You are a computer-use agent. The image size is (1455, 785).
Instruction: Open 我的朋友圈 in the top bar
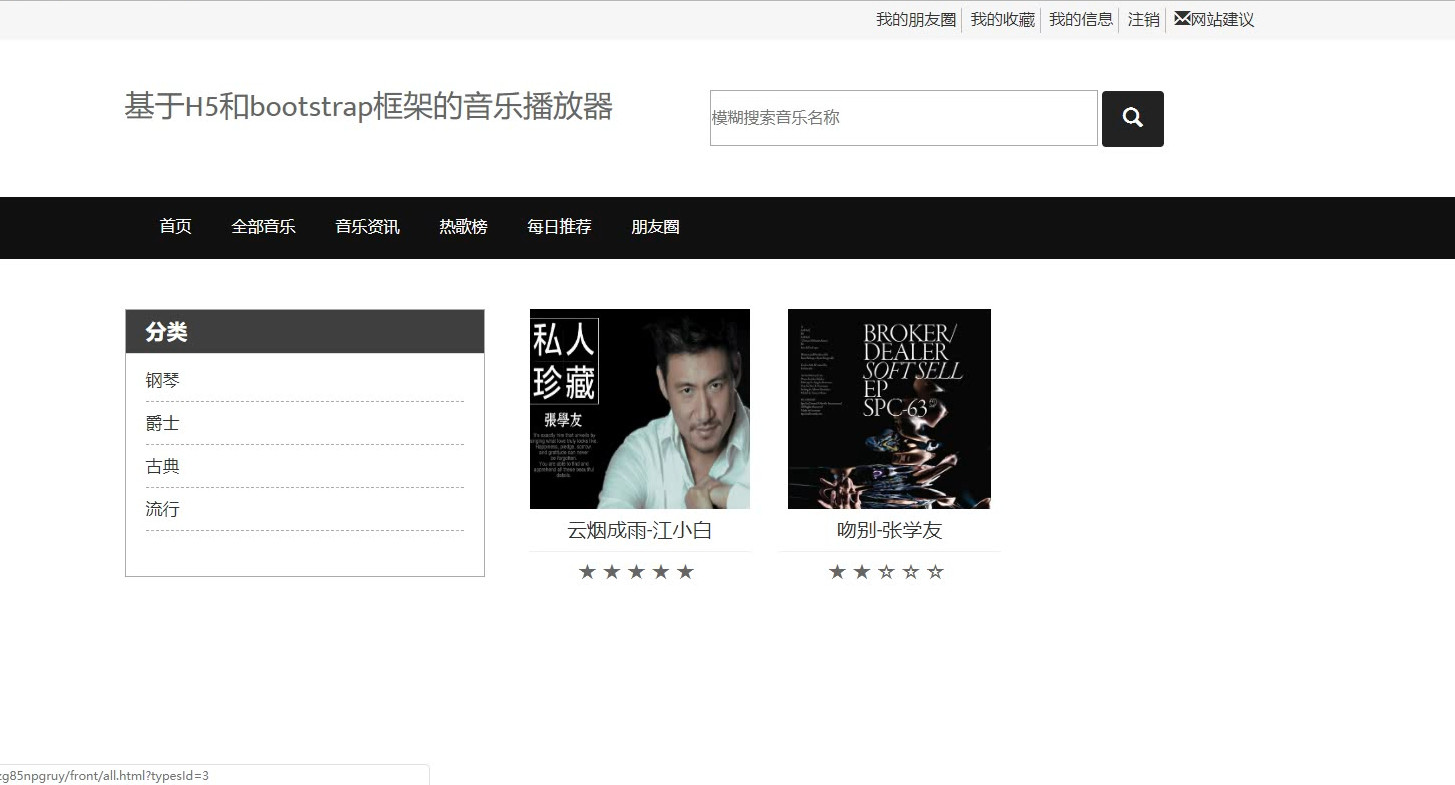[x=916, y=19]
